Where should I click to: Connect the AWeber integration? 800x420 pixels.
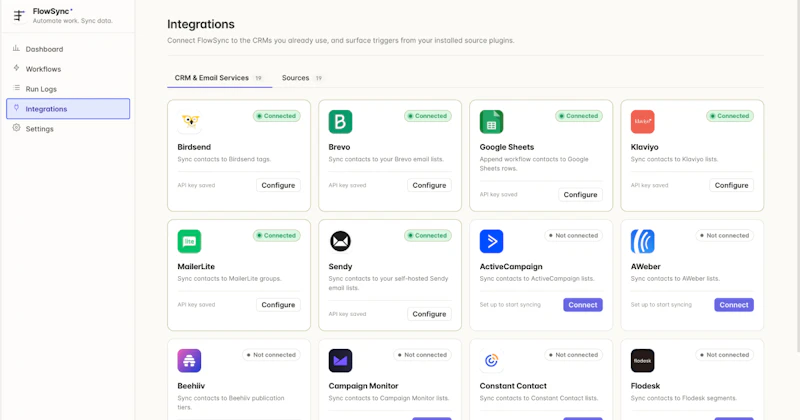coord(734,305)
